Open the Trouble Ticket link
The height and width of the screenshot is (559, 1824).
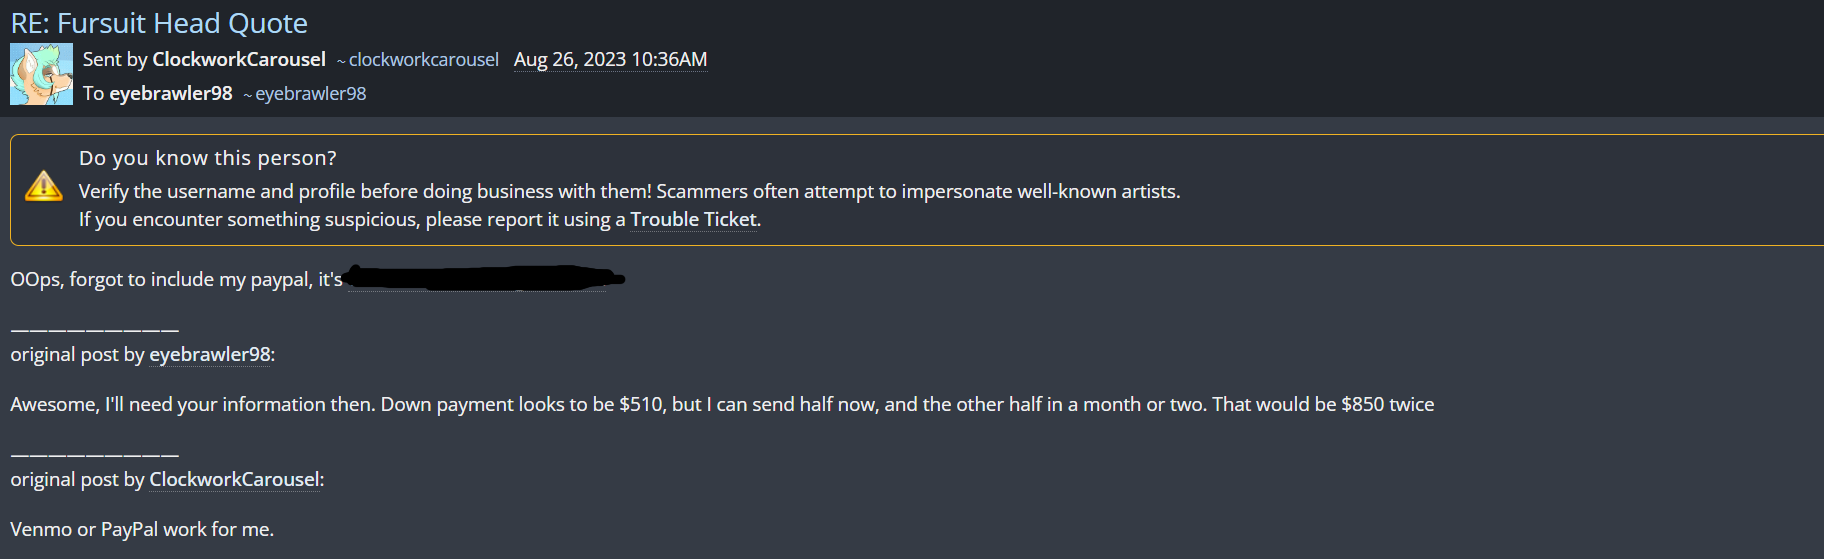pyautogui.click(x=693, y=219)
